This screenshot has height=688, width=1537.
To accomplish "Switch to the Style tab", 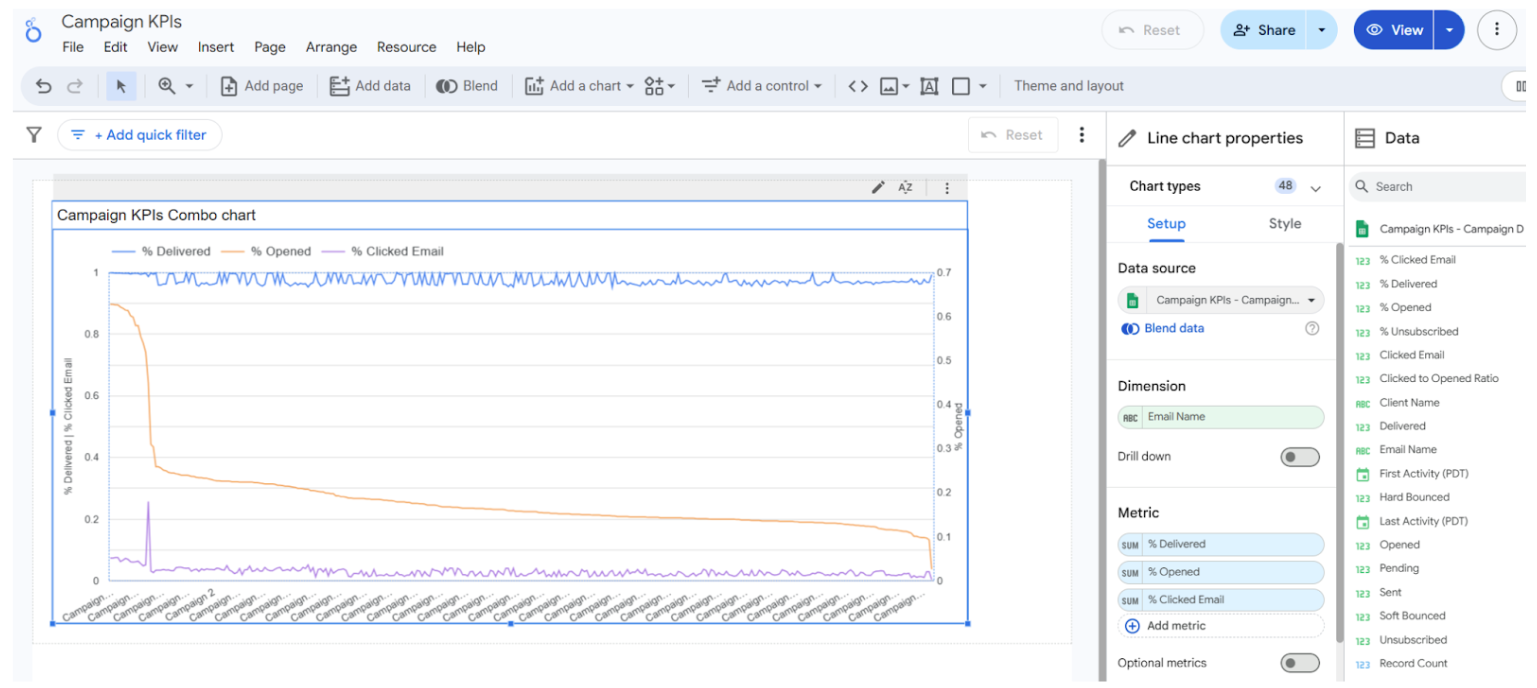I will tap(1285, 223).
